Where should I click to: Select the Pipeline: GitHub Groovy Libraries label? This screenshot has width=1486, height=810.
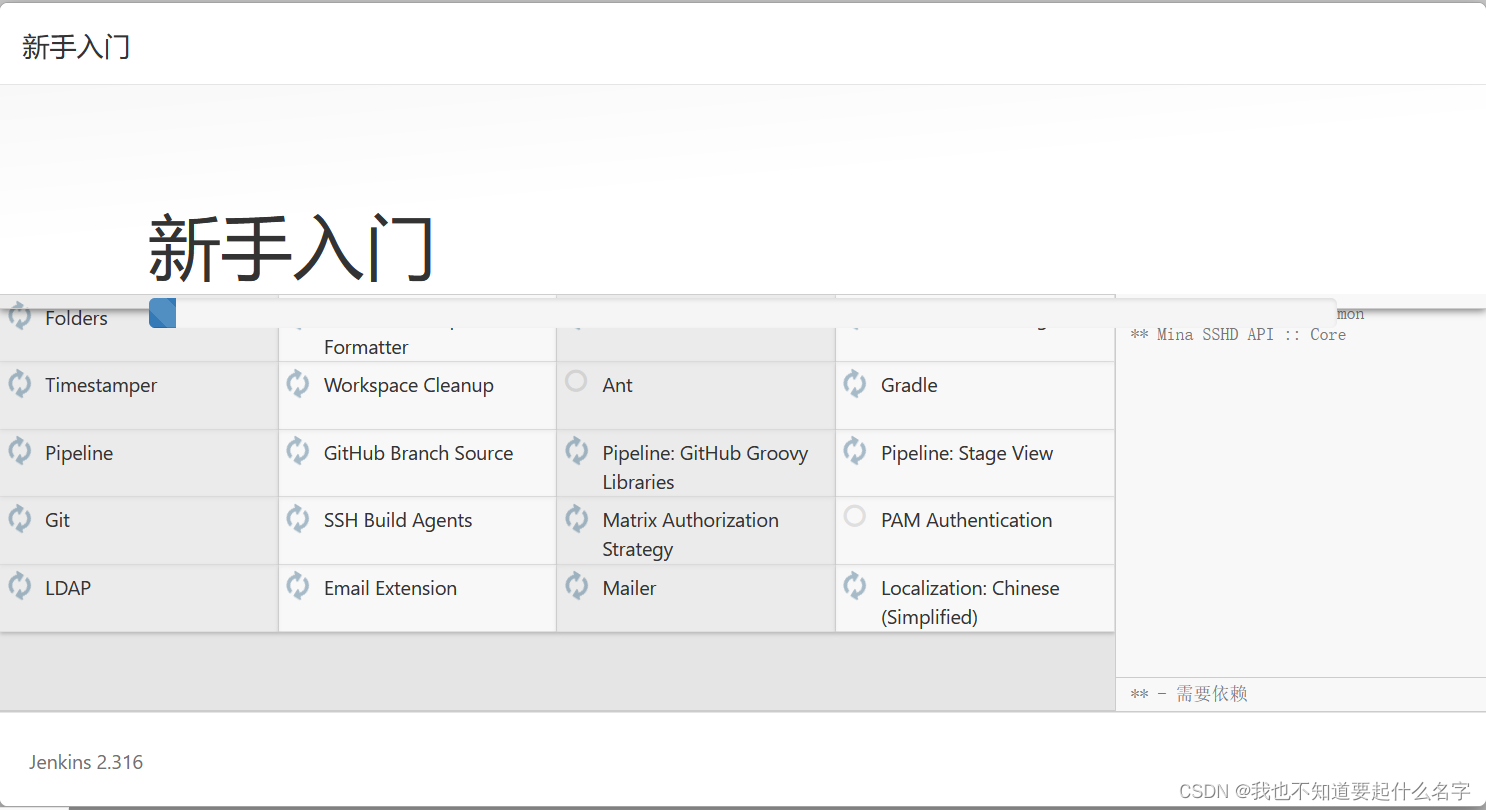click(x=705, y=467)
